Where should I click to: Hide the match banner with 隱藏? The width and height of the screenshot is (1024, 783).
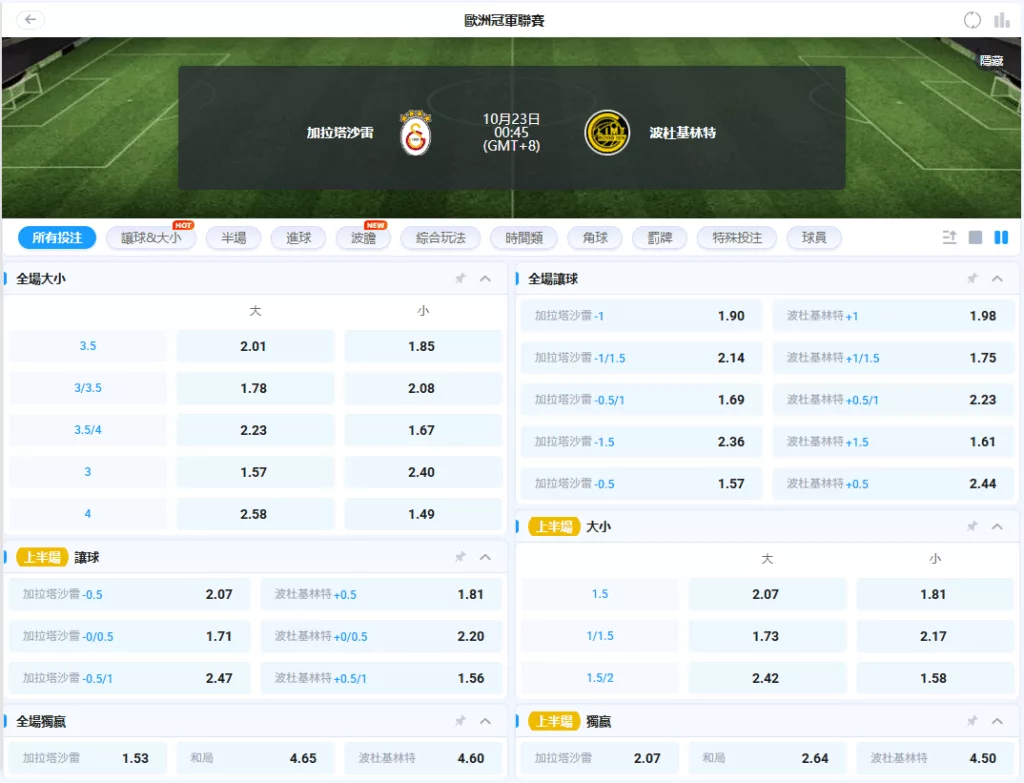click(x=991, y=60)
